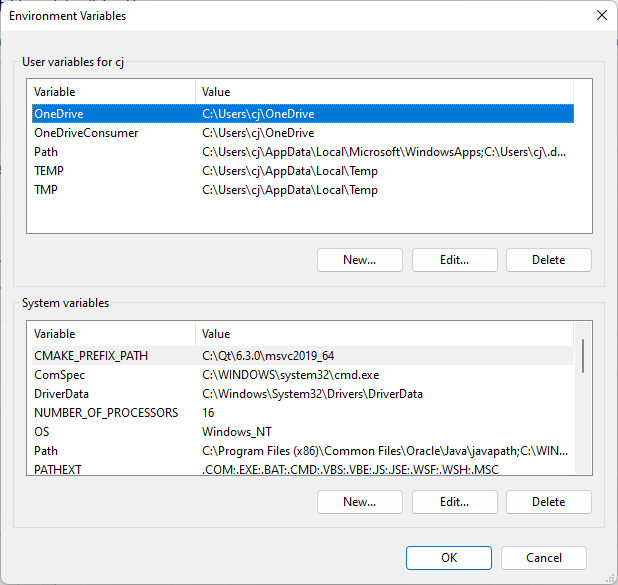Select the system Path variable row
The height and width of the screenshot is (585, 618).
303,450
